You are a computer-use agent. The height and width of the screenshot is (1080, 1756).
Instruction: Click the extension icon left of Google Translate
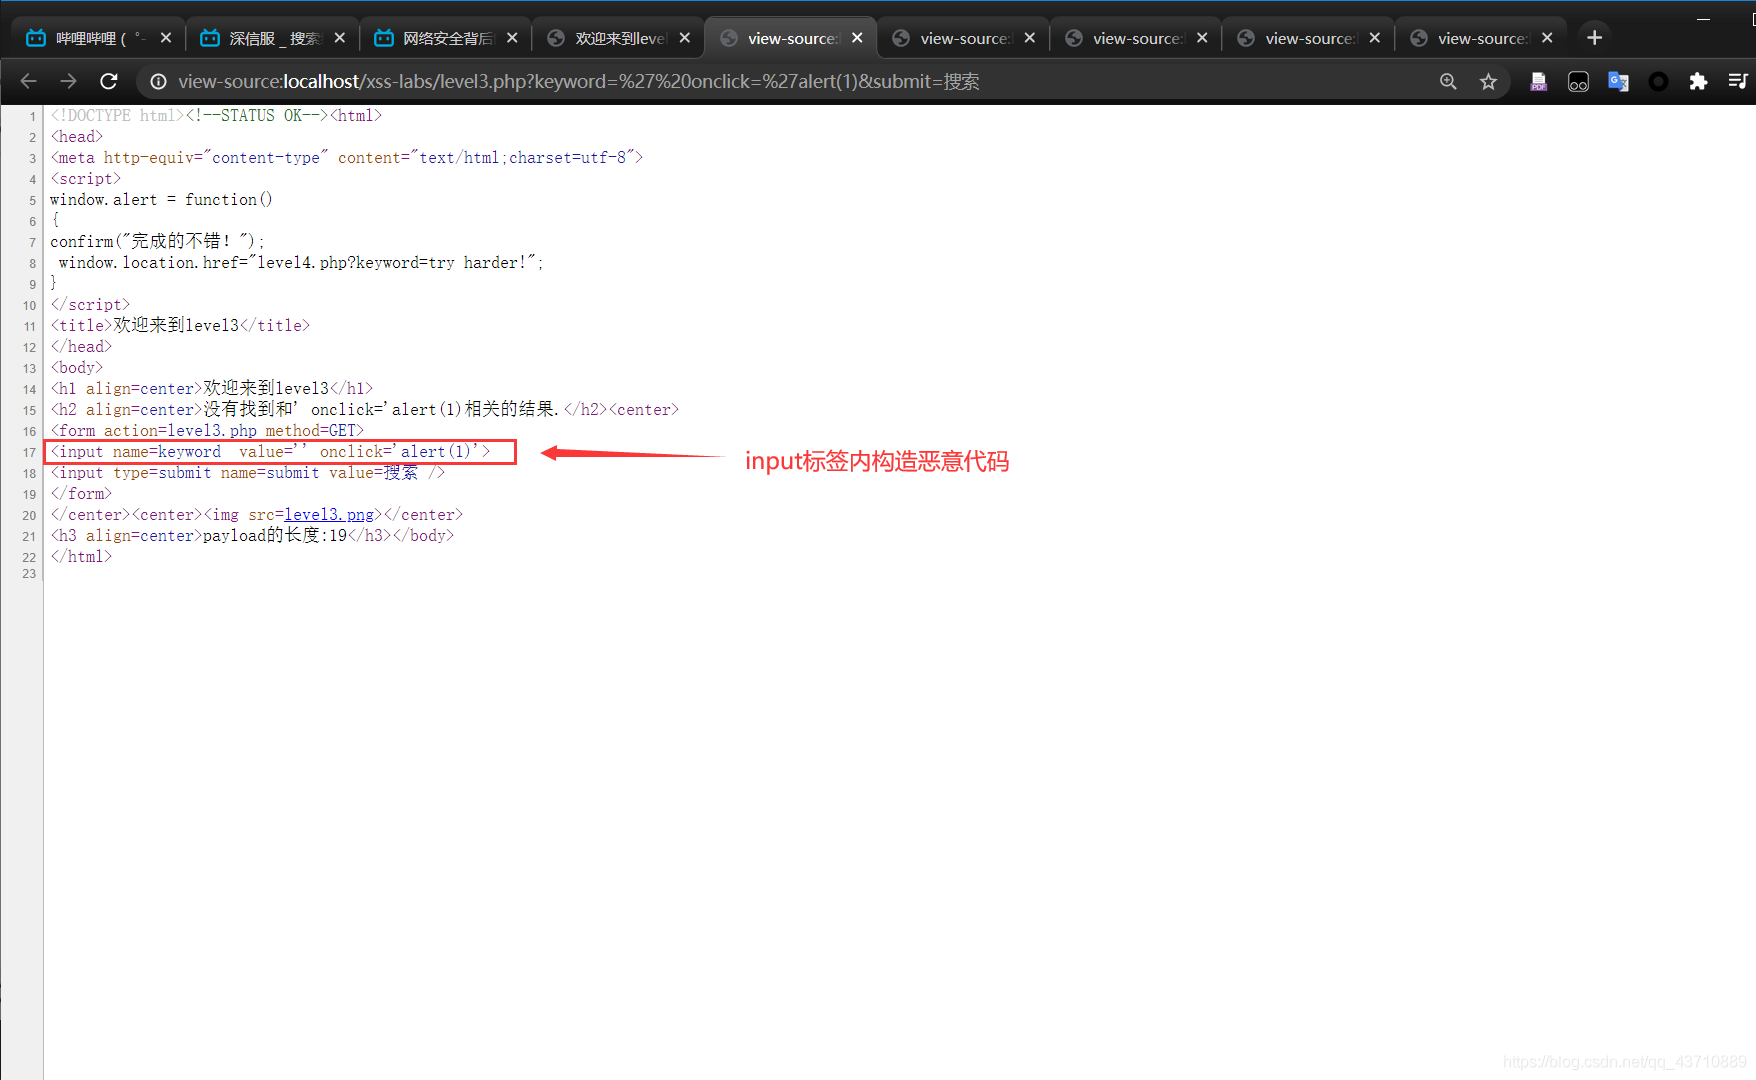tap(1578, 81)
